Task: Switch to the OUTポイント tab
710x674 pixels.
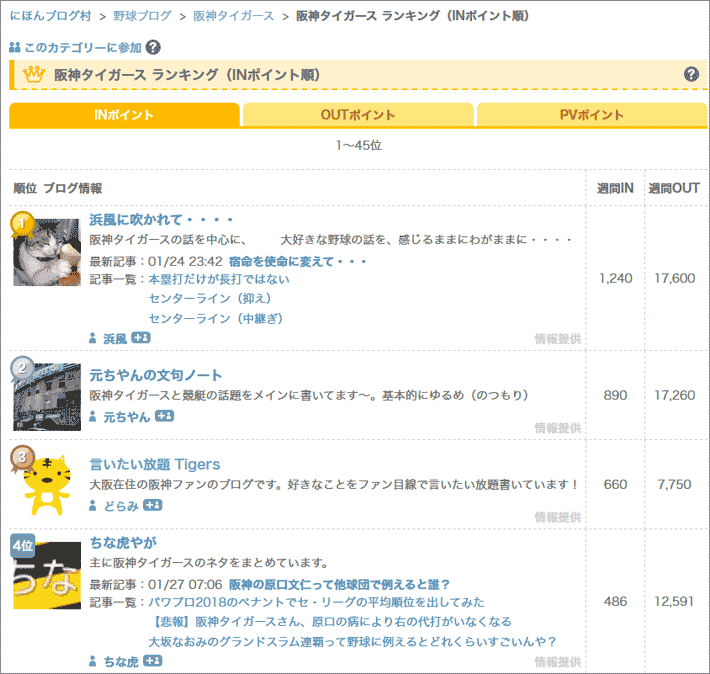Action: click(x=358, y=115)
